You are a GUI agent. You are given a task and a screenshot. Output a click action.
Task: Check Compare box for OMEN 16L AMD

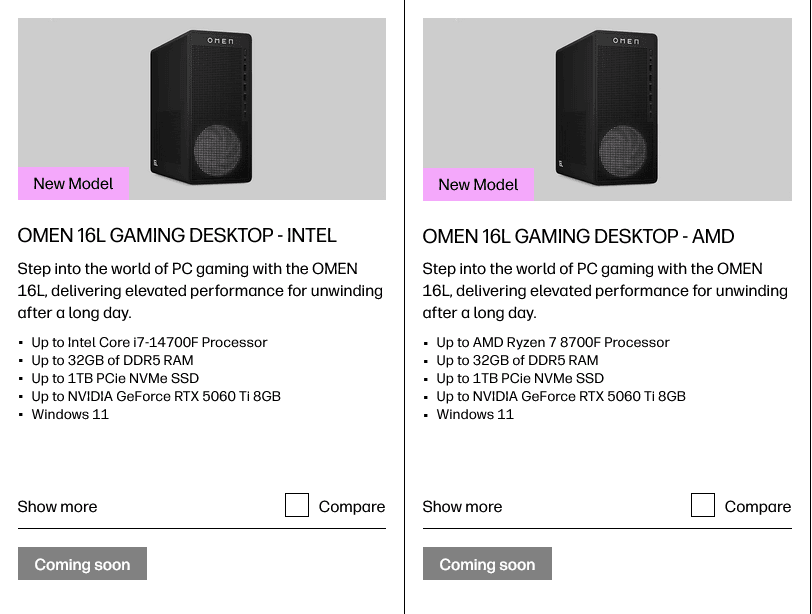(x=703, y=505)
